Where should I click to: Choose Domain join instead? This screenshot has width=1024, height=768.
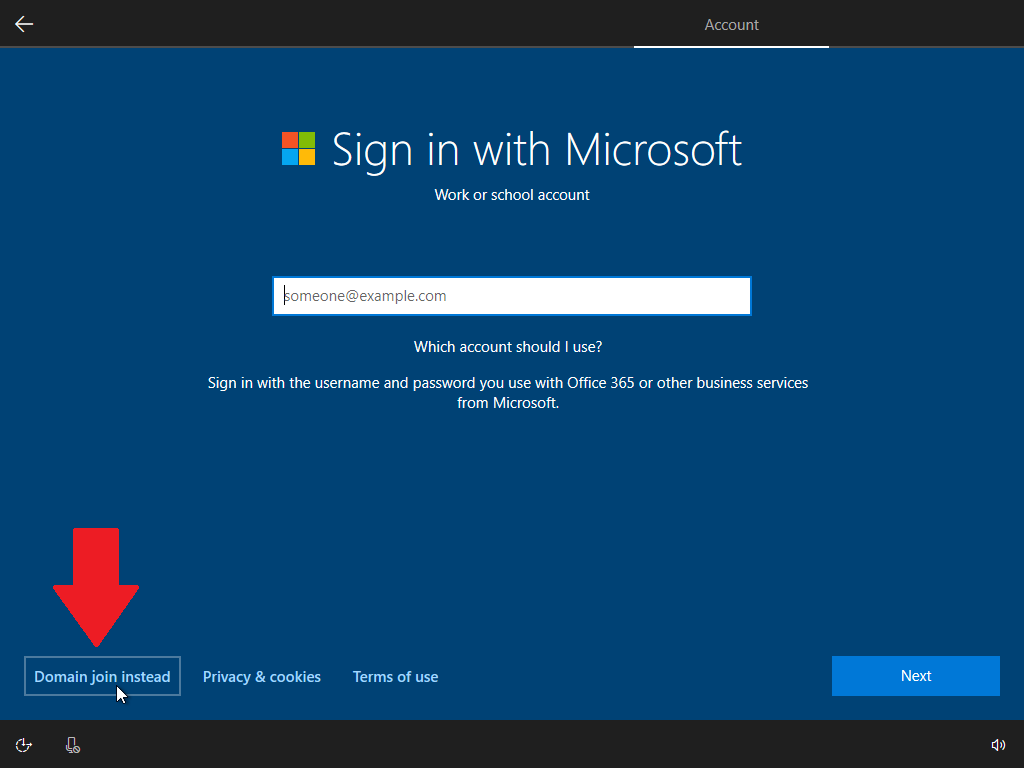tap(103, 676)
